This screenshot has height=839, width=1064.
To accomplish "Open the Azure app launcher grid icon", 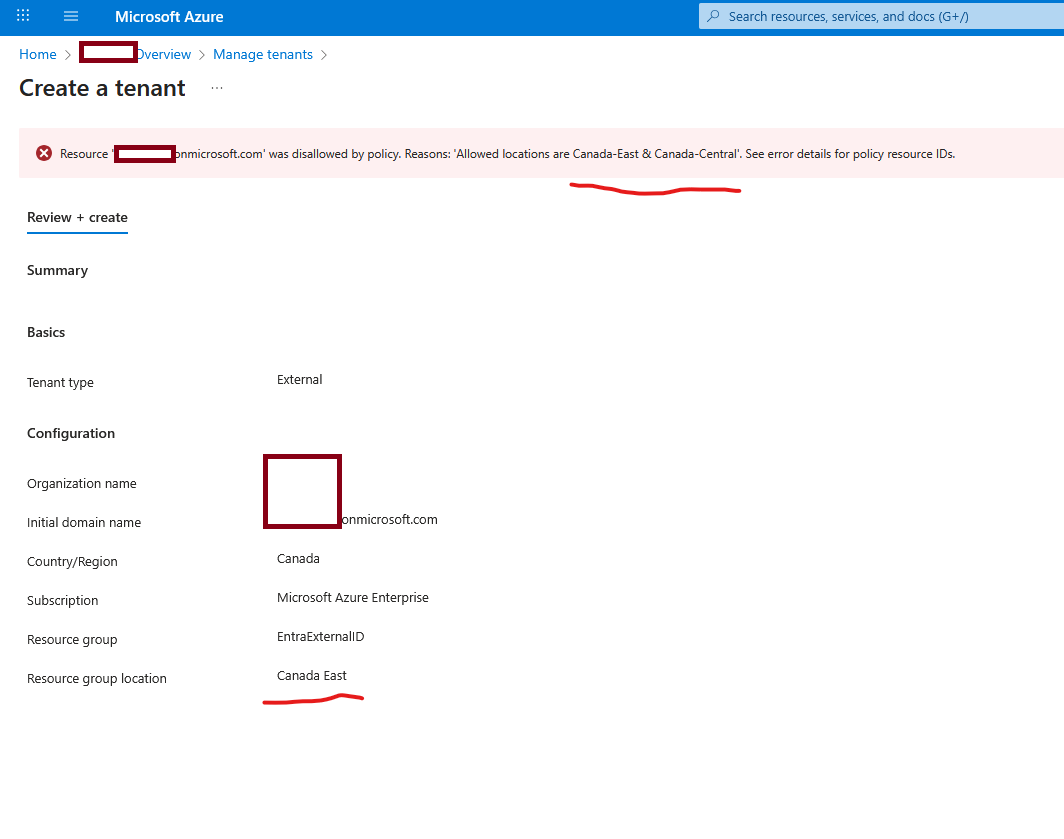I will coord(22,16).
